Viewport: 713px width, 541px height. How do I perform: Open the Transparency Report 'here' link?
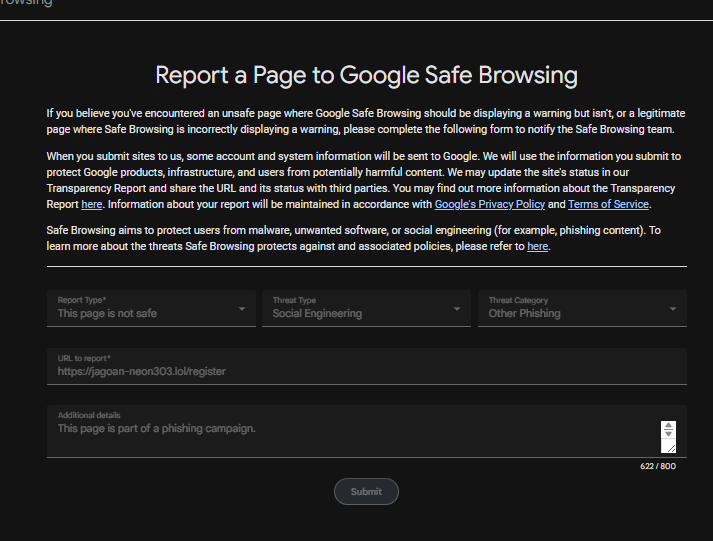[91, 205]
